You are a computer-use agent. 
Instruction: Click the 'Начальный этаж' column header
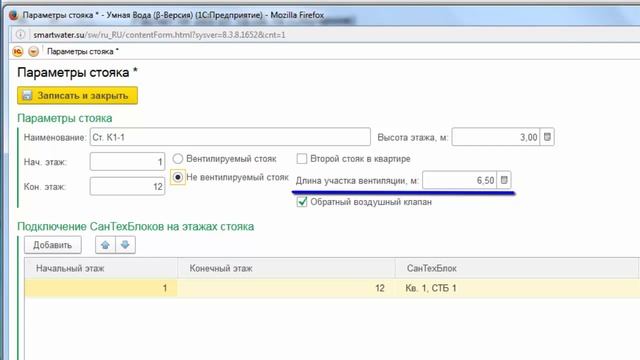(101, 268)
